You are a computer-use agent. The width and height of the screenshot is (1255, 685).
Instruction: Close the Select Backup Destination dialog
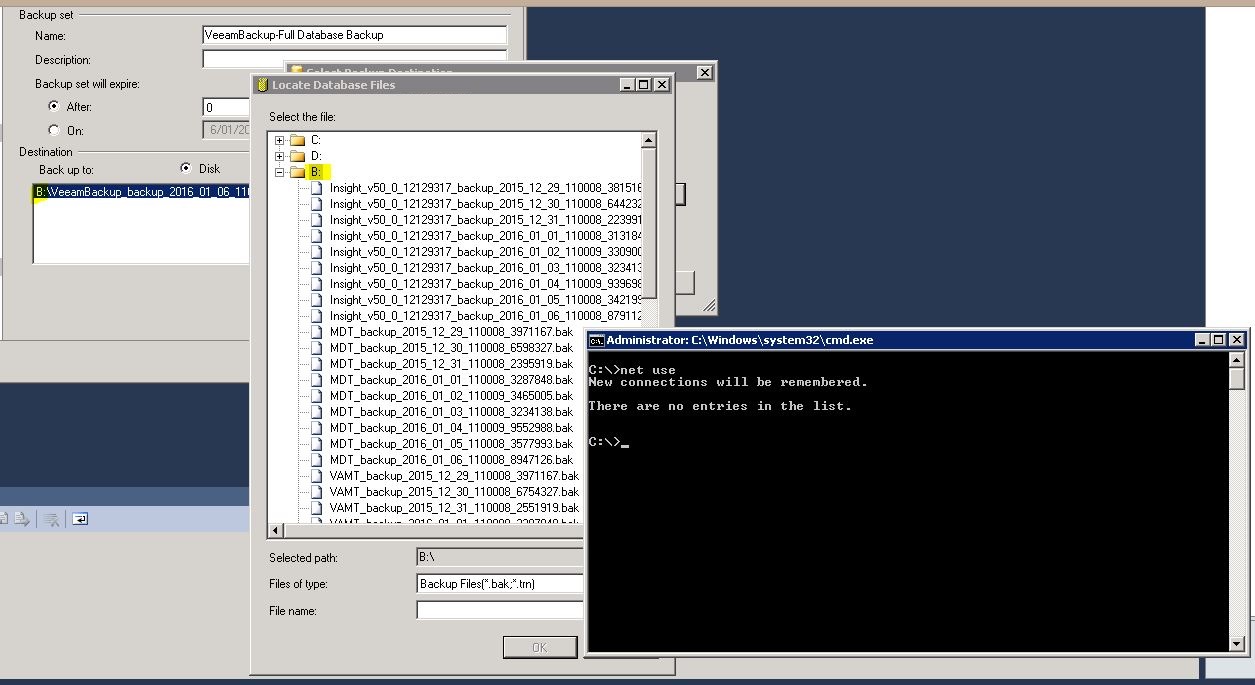coord(704,73)
